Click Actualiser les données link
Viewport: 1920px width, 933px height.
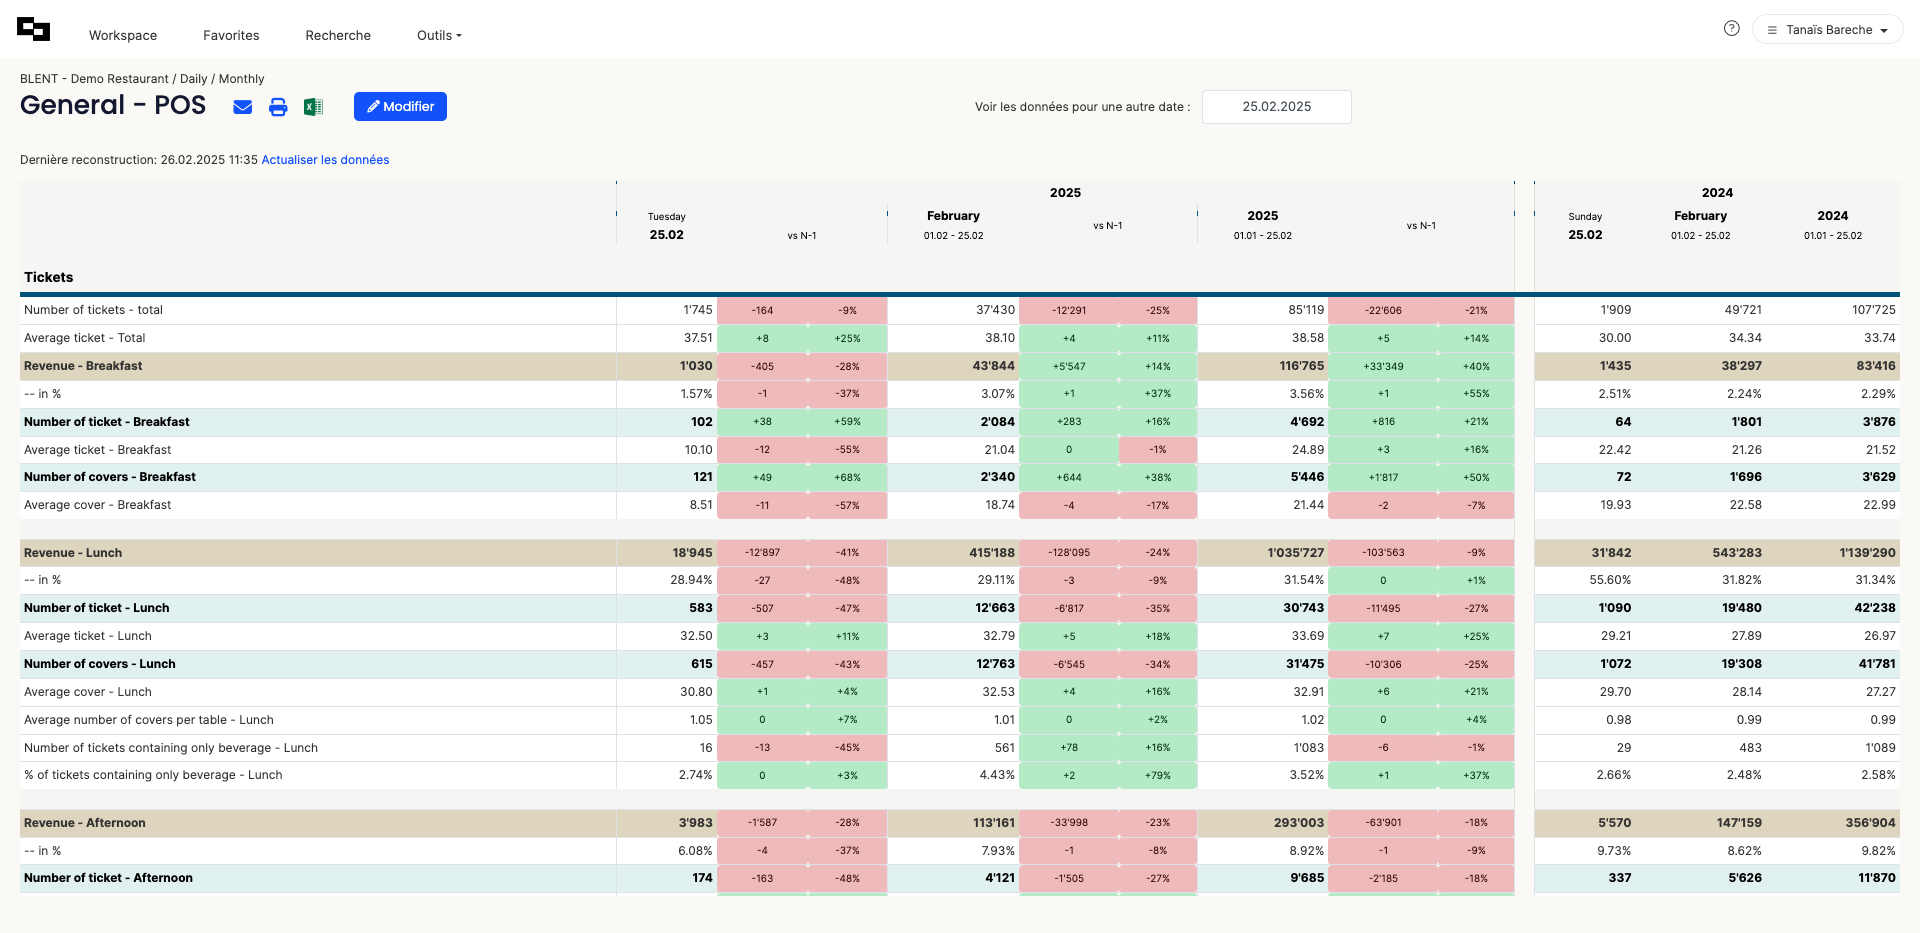325,160
